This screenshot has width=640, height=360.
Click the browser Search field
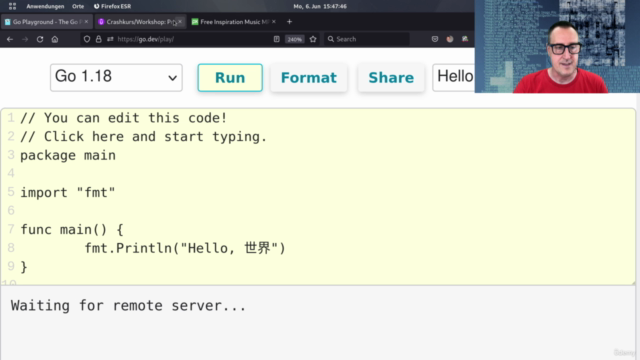pos(367,39)
